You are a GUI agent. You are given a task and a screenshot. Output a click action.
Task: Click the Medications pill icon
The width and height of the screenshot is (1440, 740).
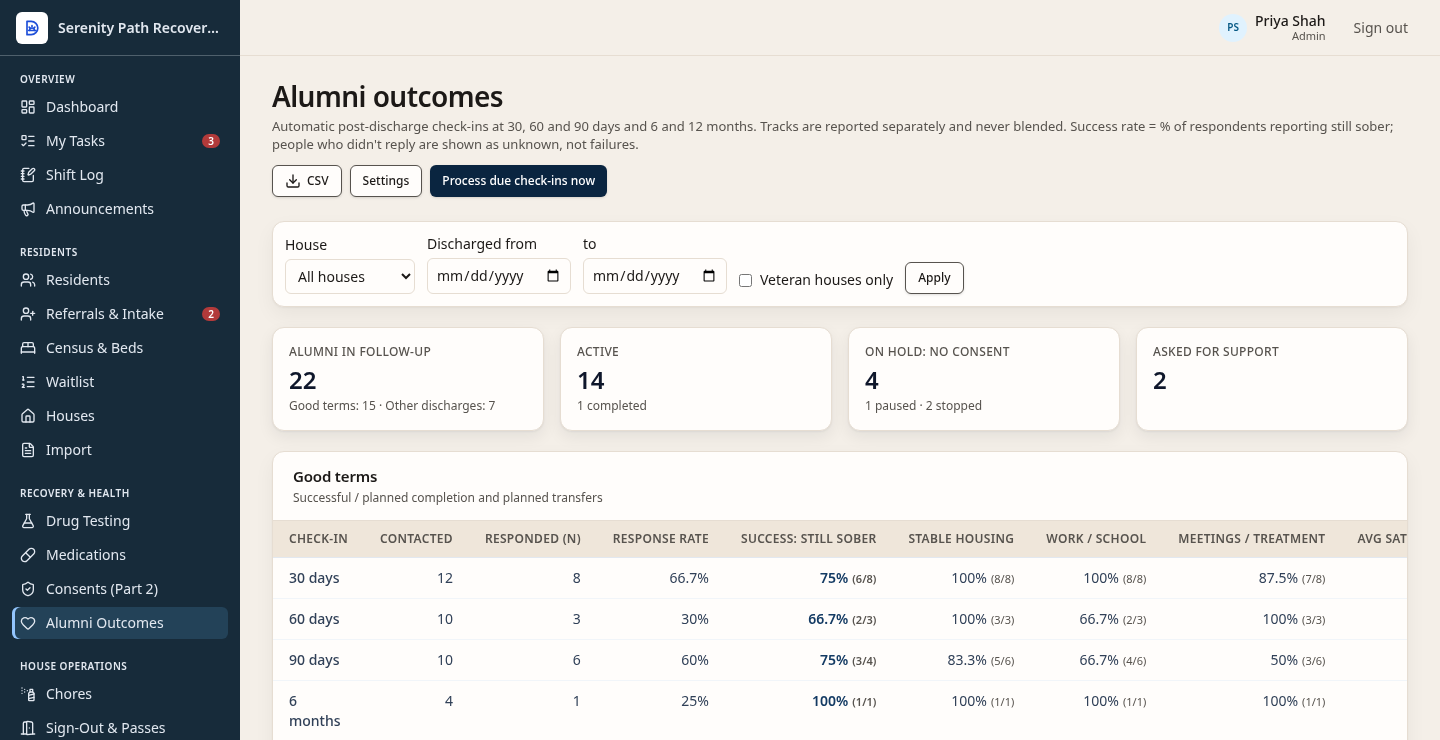28,555
